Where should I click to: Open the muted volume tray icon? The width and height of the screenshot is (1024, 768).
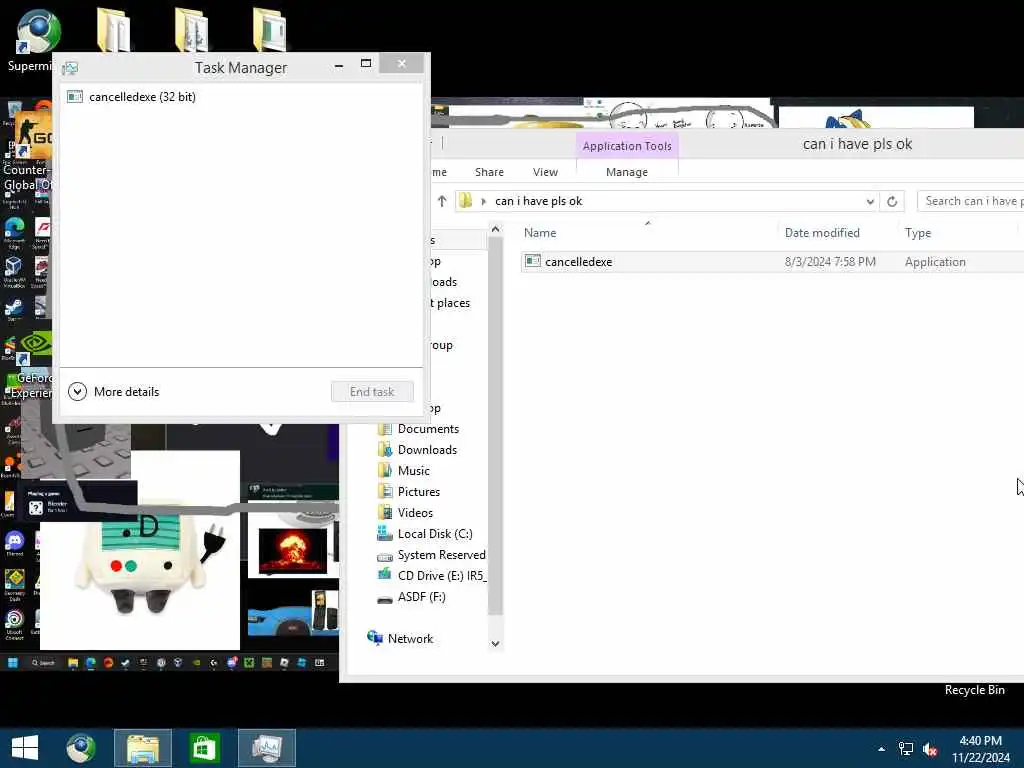[x=931, y=749]
